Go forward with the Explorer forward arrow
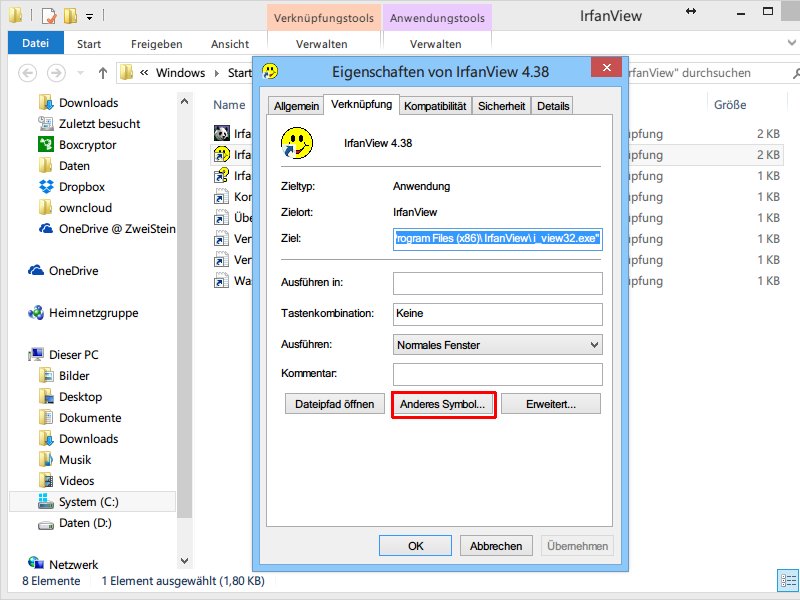This screenshot has width=800, height=600. click(56, 73)
